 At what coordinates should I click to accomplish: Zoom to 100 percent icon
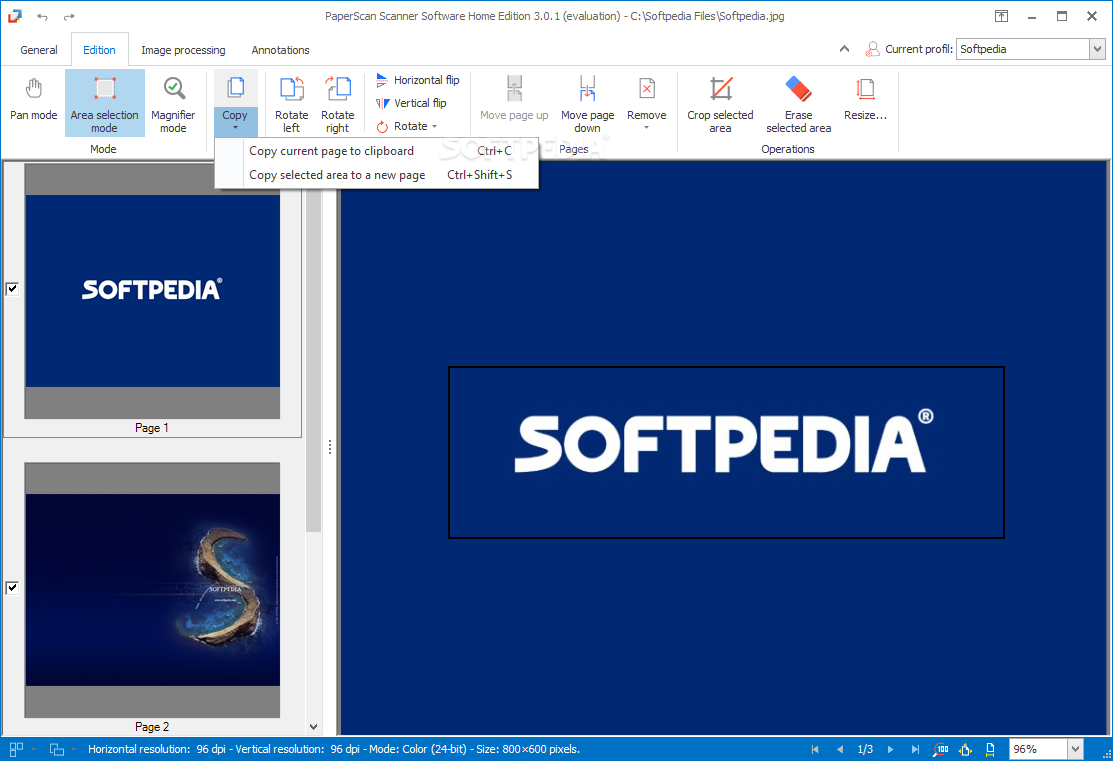[941, 749]
